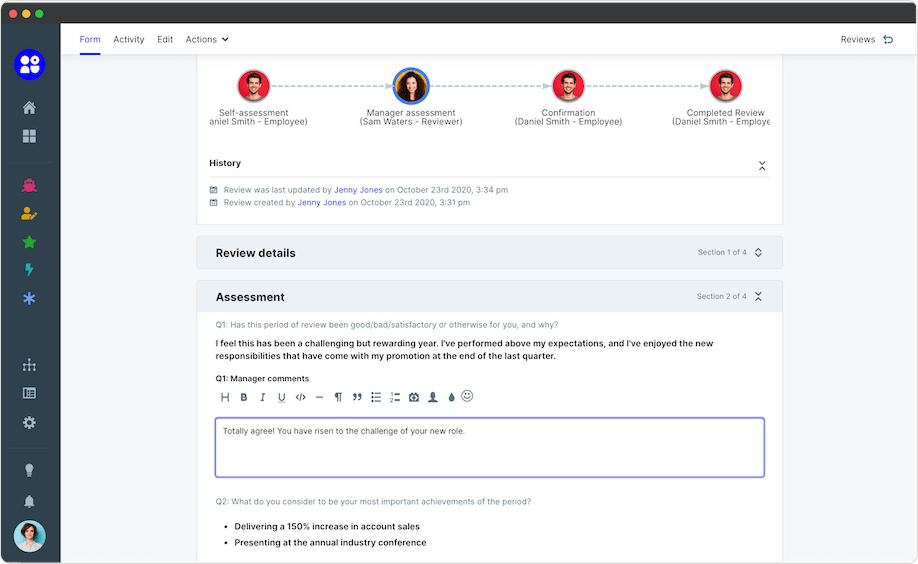Screen dimensions: 918x564
Task: Select the Confirmation stage avatar
Action: coord(568,86)
